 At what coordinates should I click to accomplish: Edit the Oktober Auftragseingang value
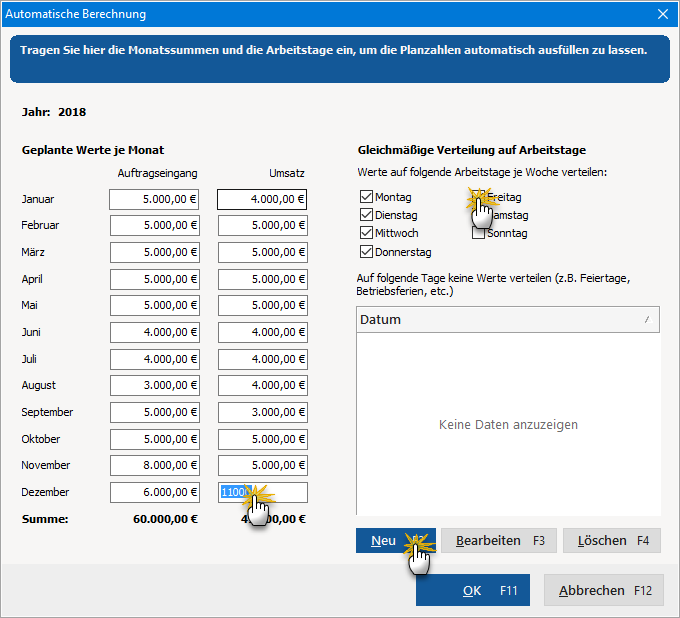pos(155,439)
